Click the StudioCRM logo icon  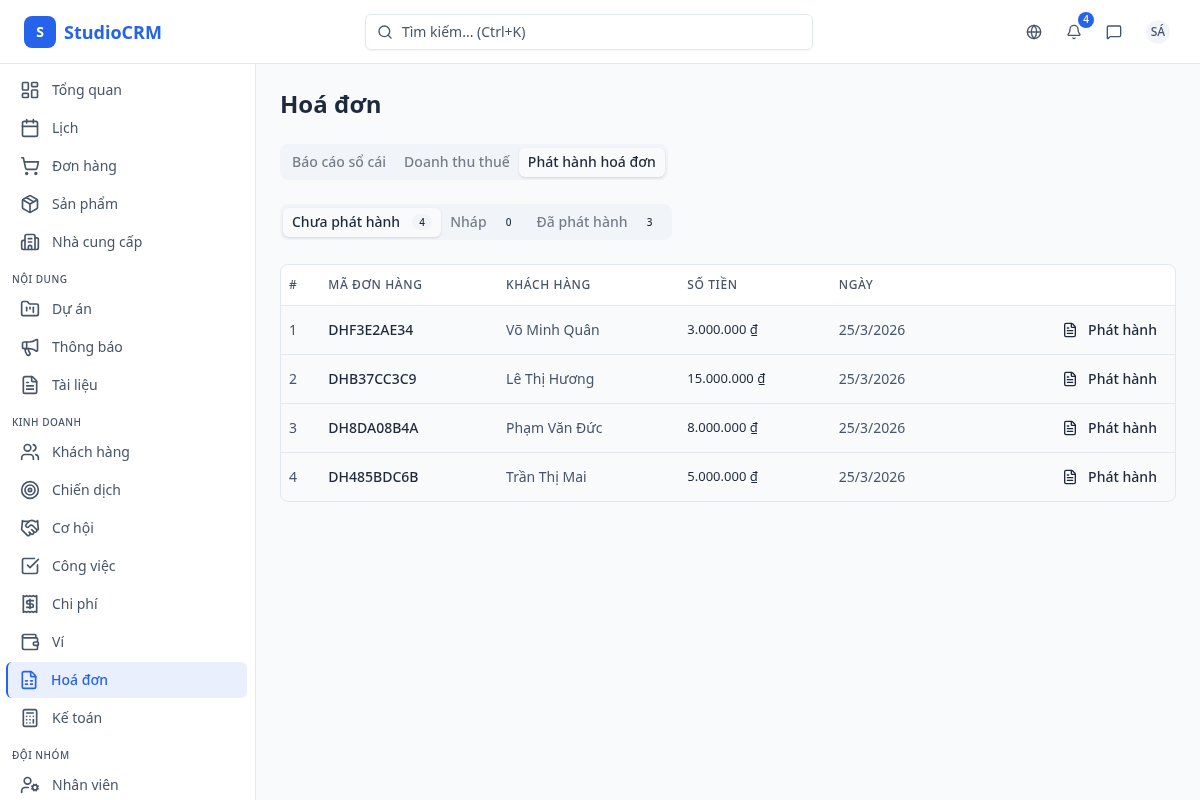coord(40,32)
